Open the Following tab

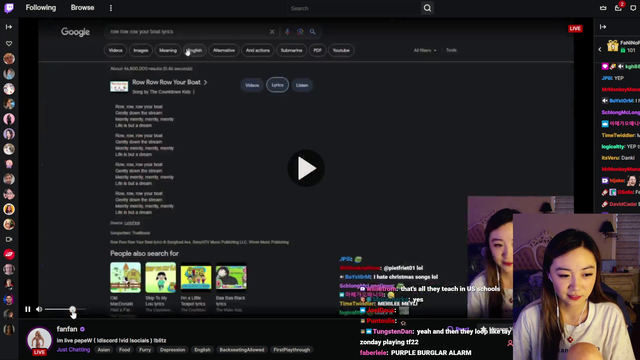click(41, 8)
